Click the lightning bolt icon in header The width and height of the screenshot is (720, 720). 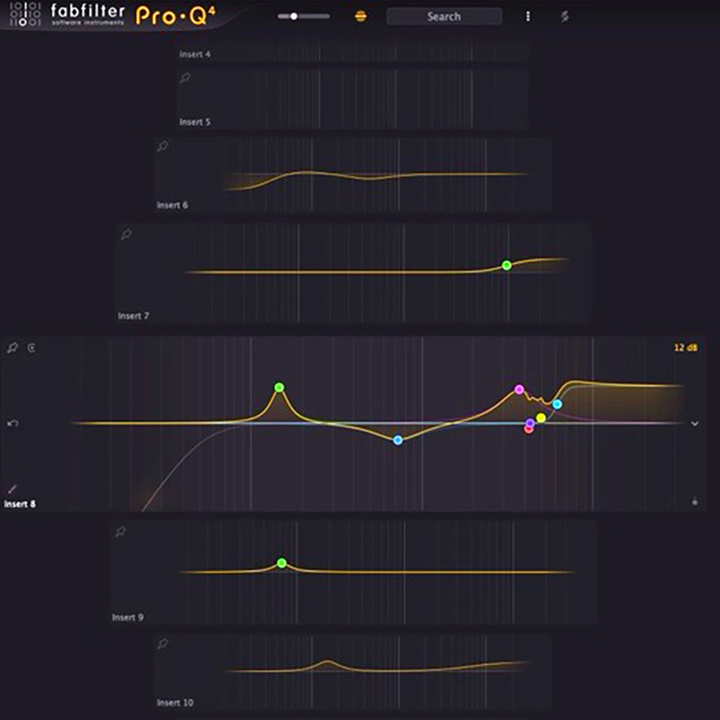pyautogui.click(x=564, y=16)
